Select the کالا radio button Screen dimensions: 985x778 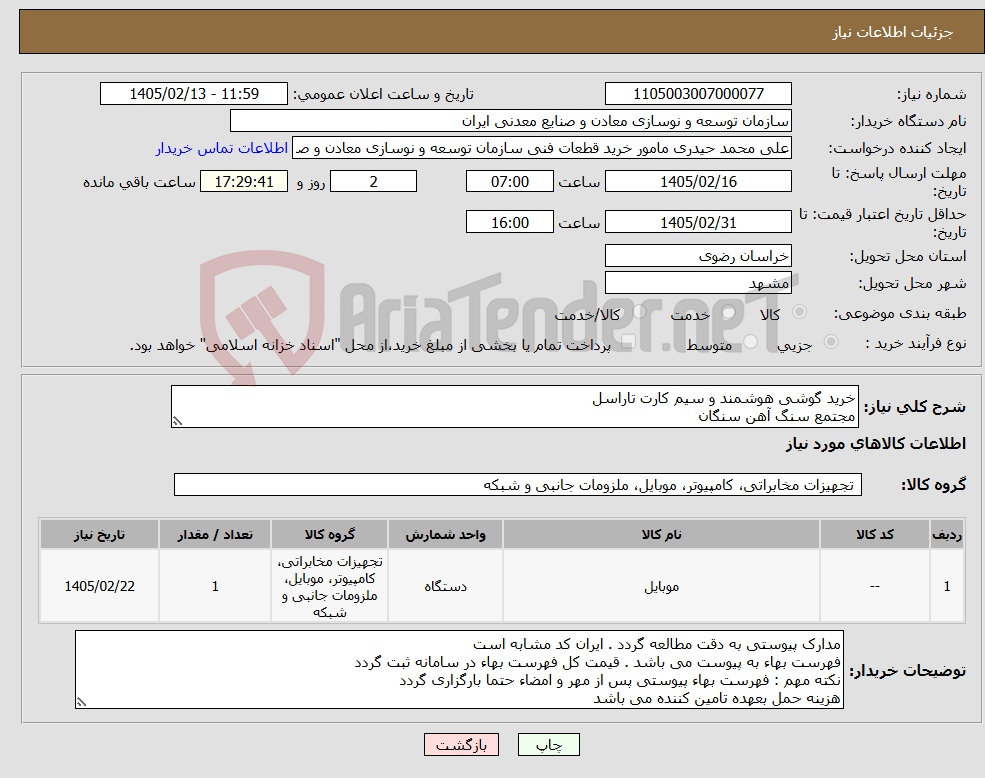coord(800,312)
